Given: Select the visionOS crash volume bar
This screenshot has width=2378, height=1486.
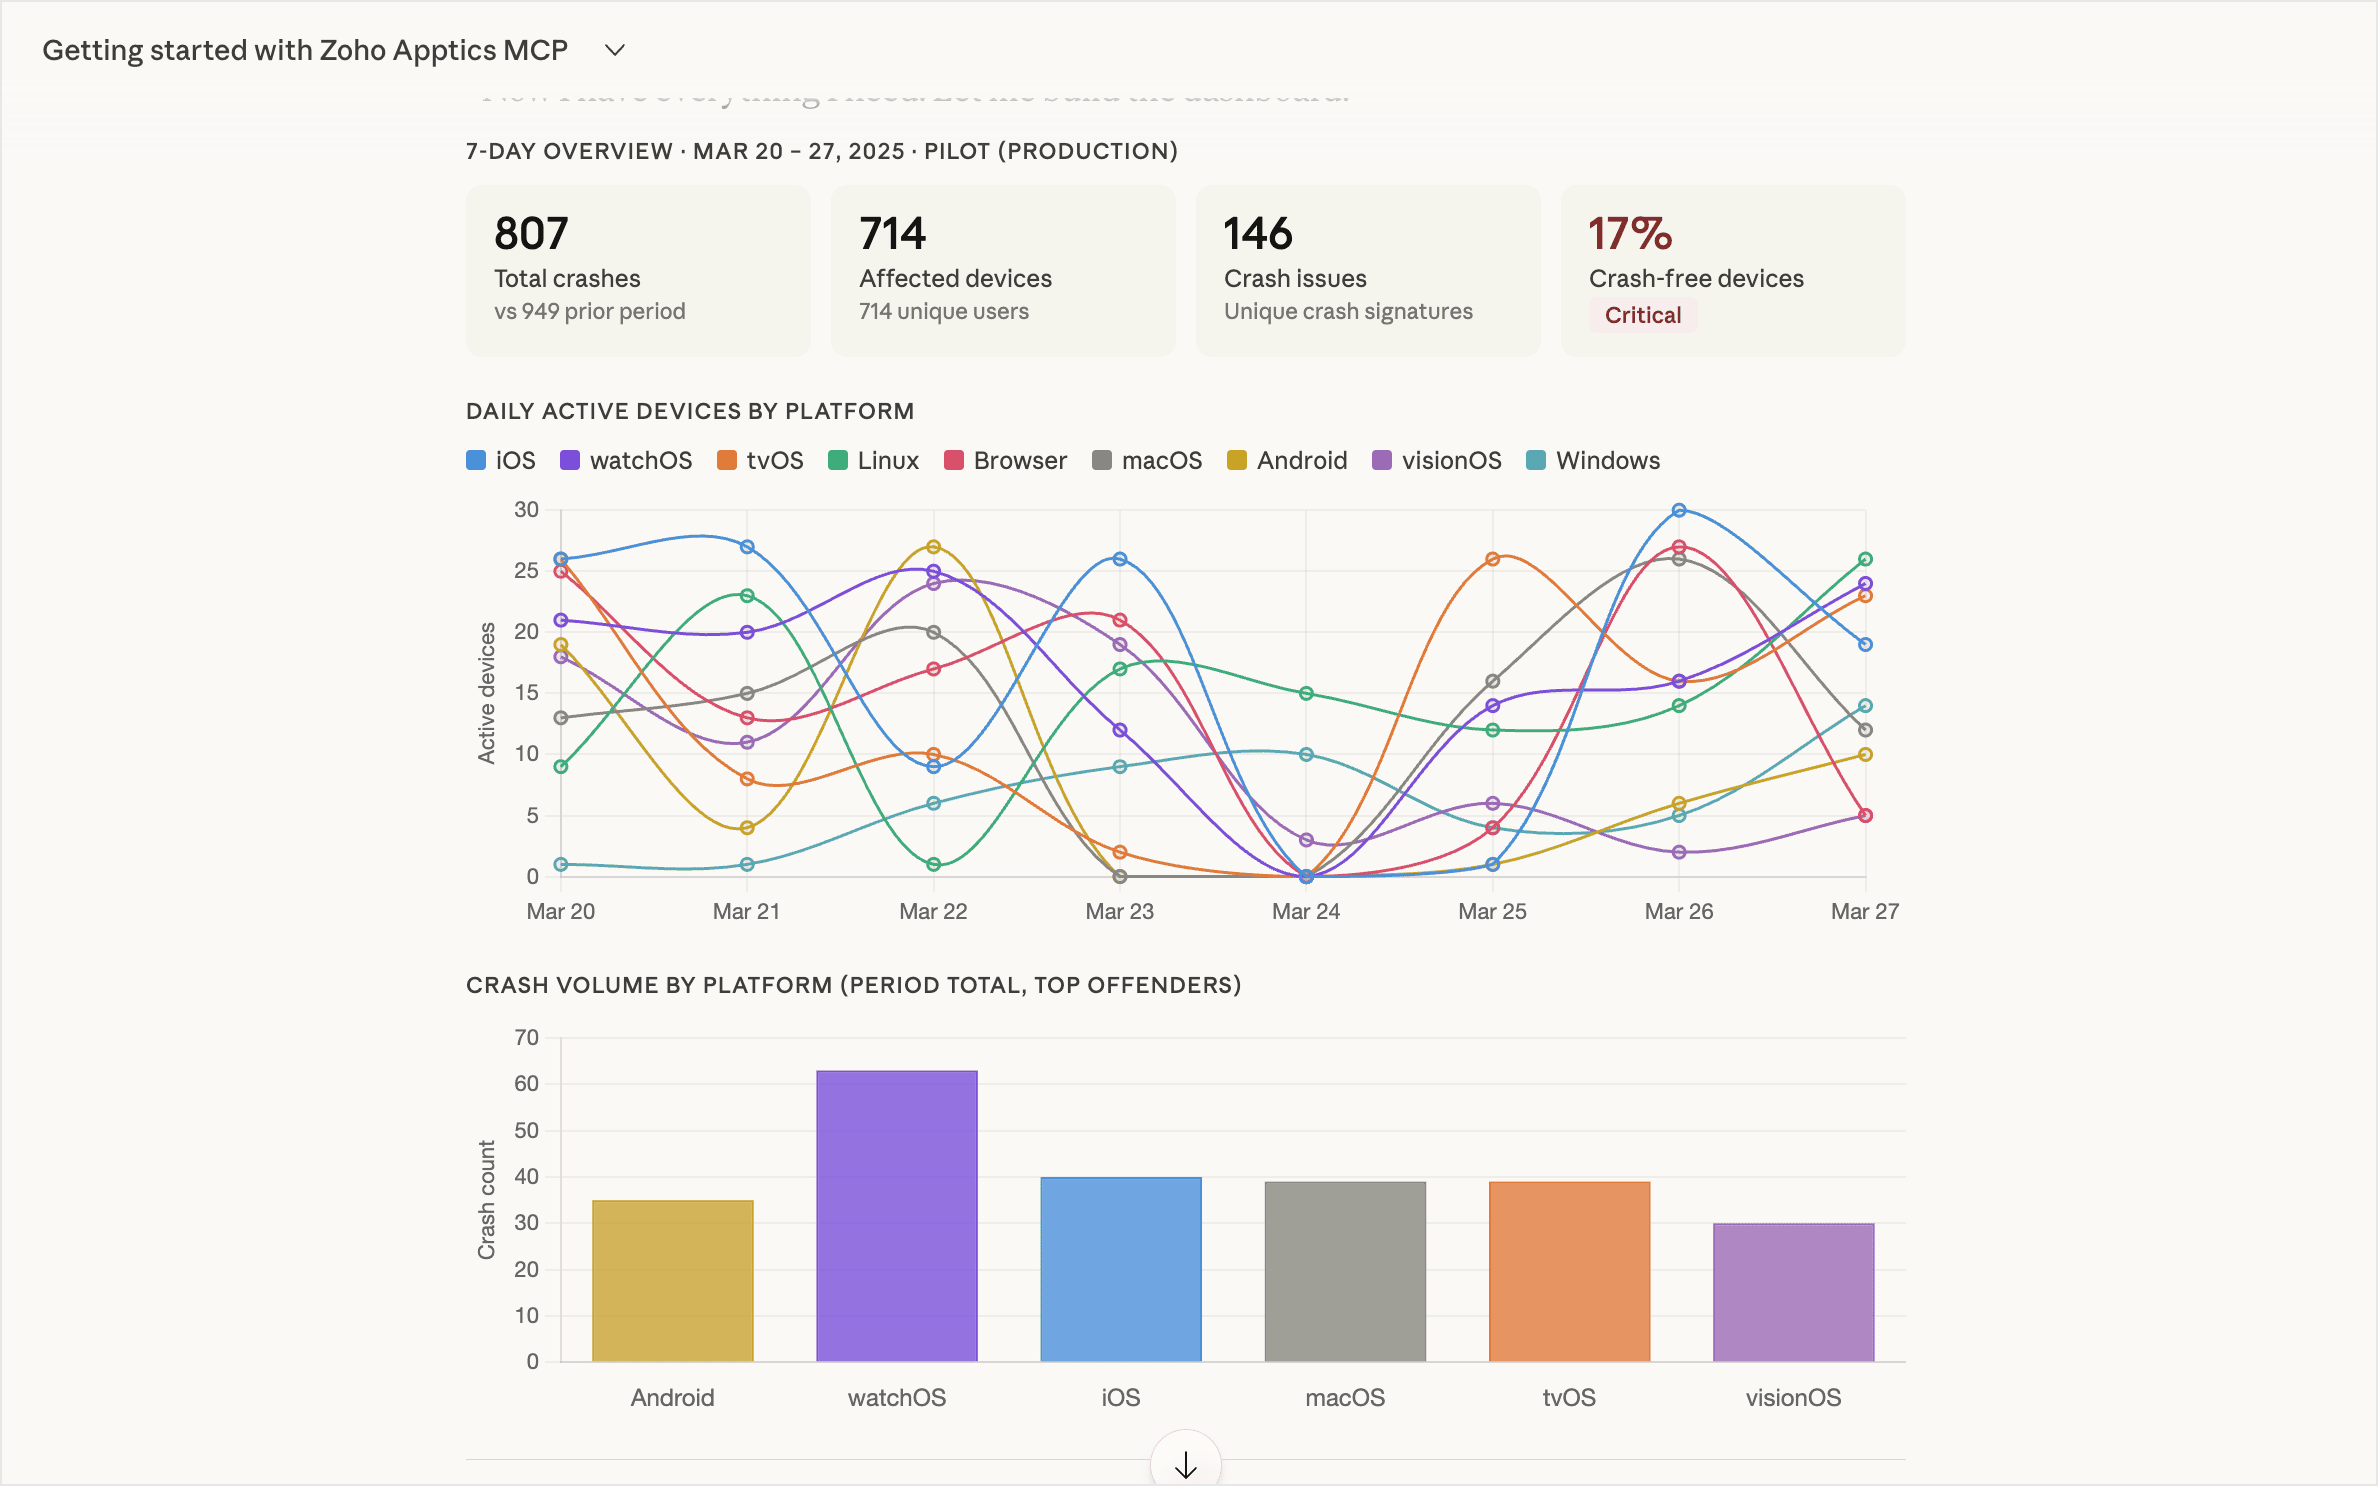Looking at the screenshot, I should click(x=1793, y=1292).
